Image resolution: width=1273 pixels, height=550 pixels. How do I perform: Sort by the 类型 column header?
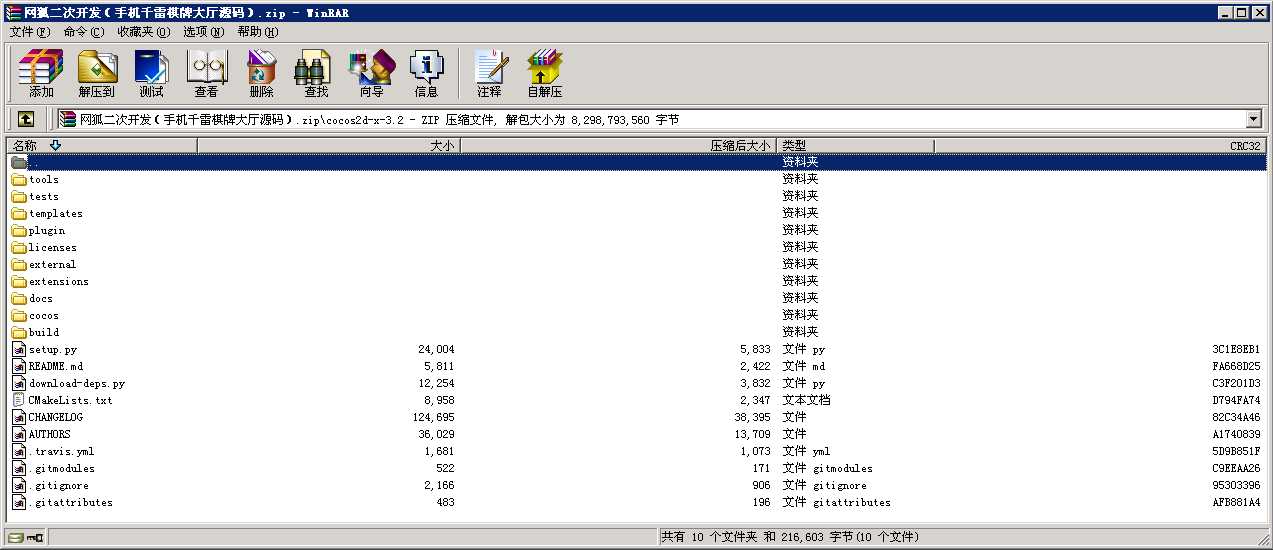(855, 146)
